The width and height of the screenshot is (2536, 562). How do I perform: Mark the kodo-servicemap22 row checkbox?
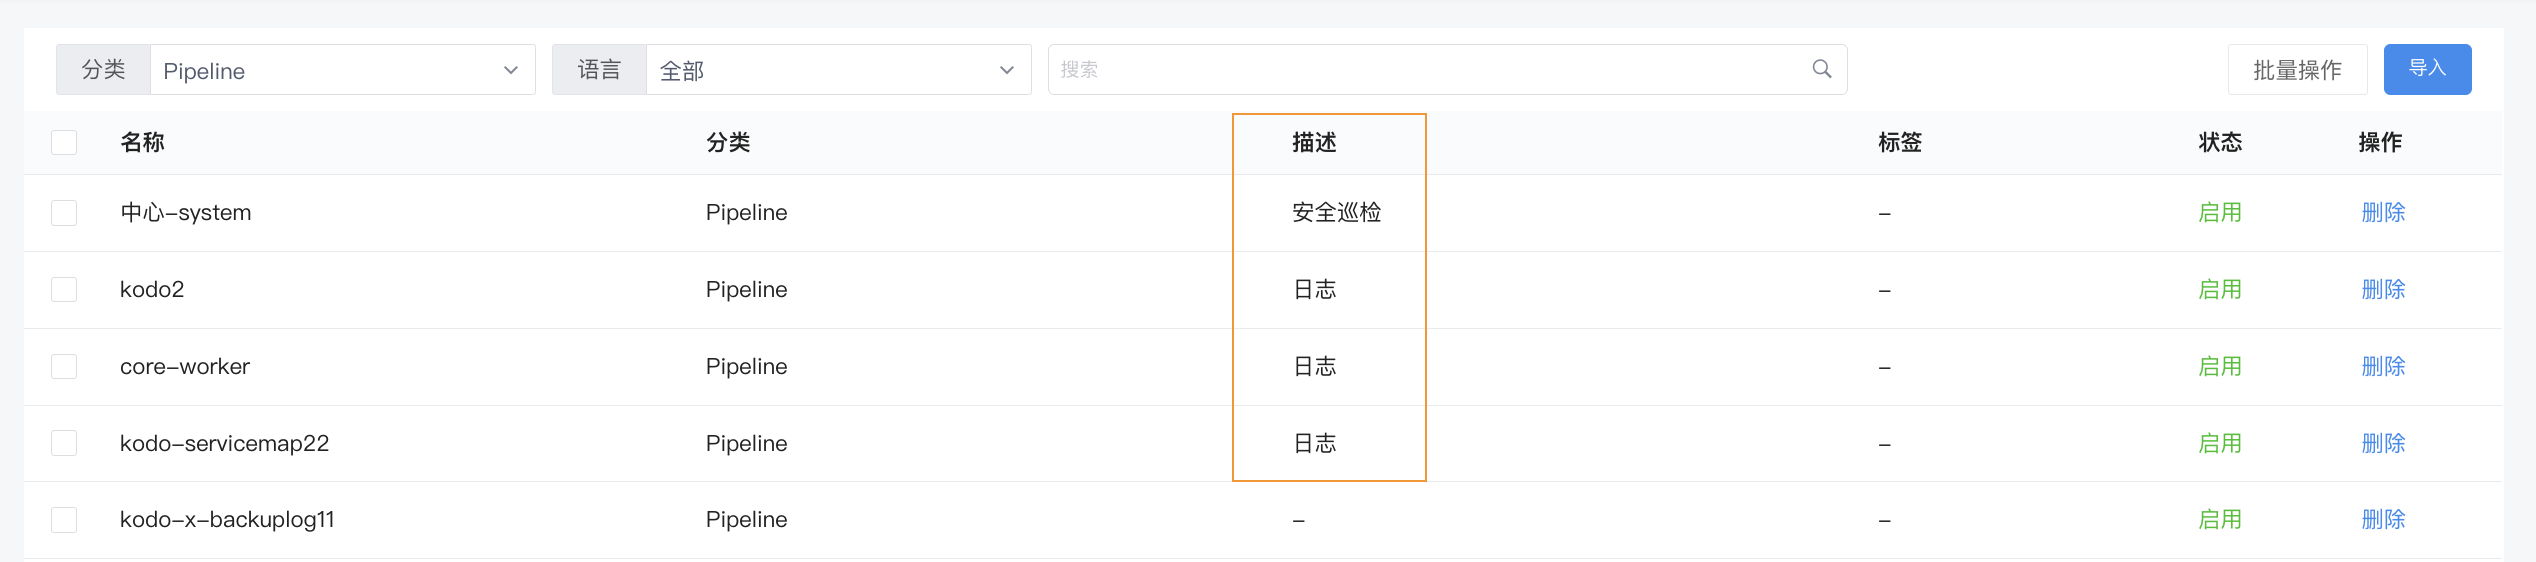click(64, 443)
